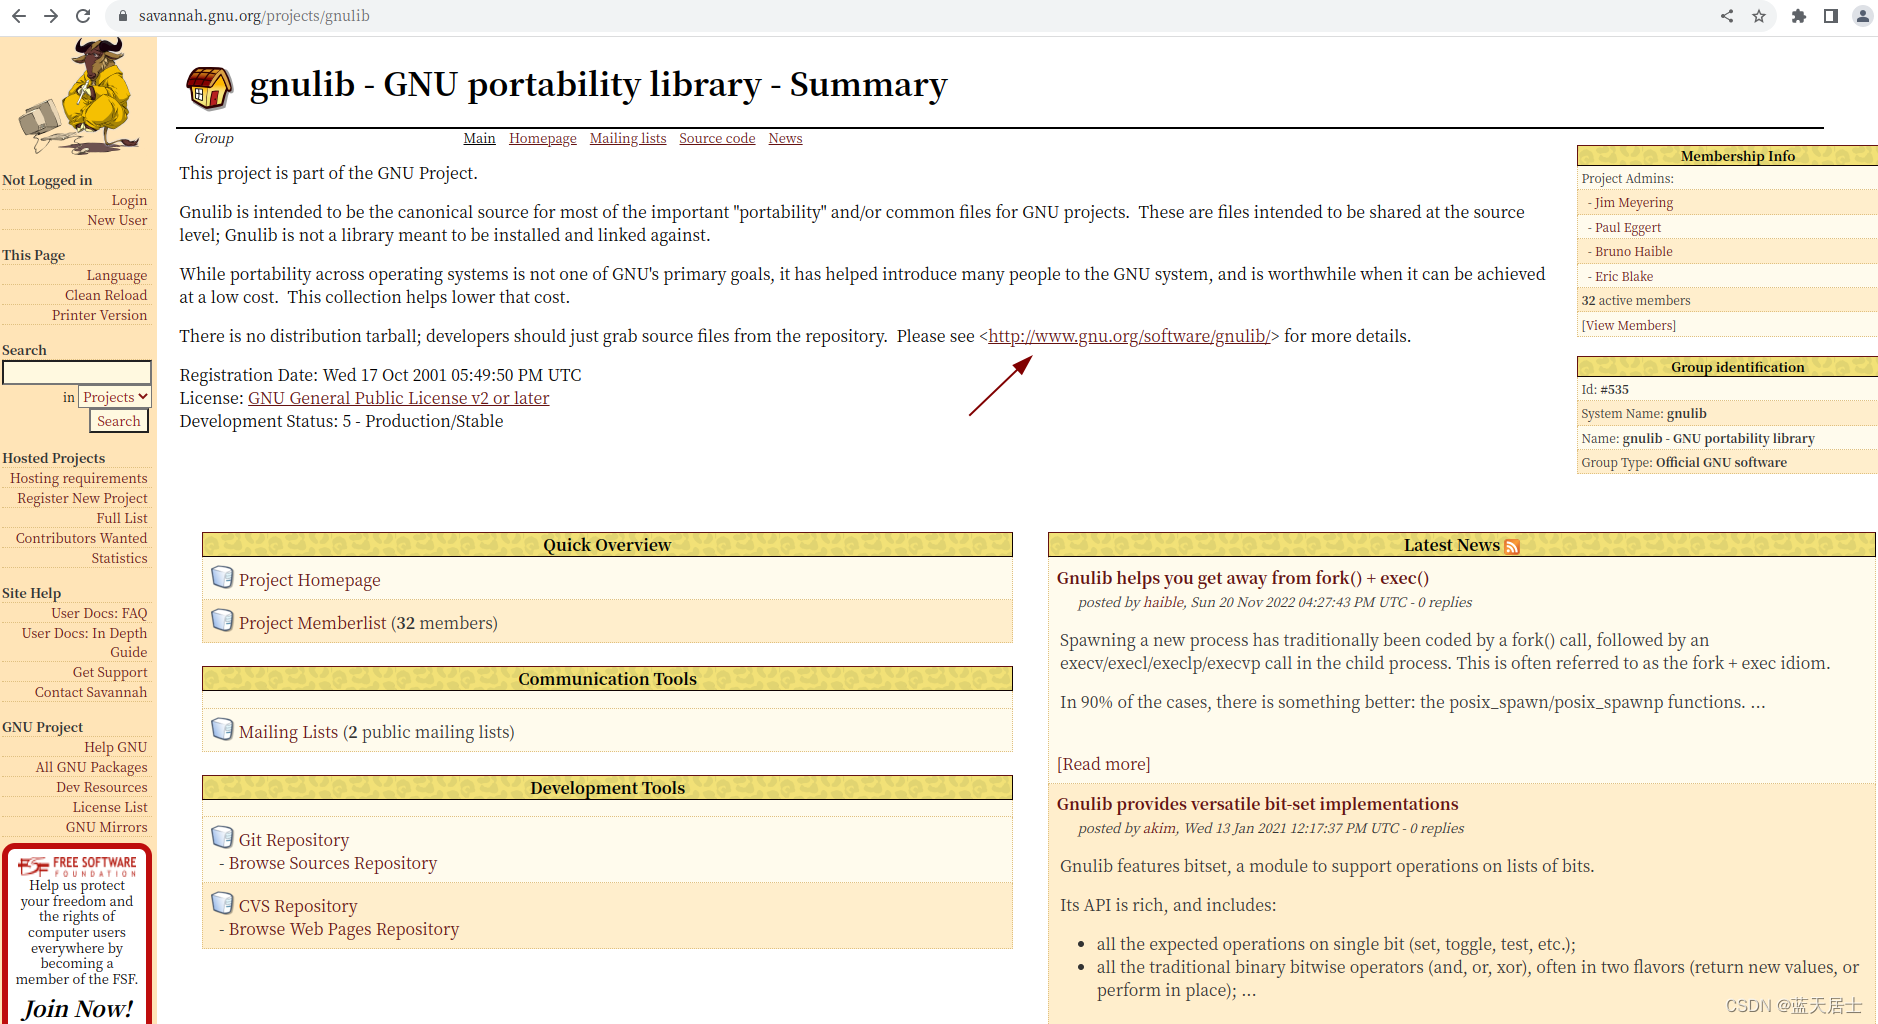Click Register New Project link
Viewport: 1878px width, 1024px height.
pyautogui.click(x=82, y=498)
